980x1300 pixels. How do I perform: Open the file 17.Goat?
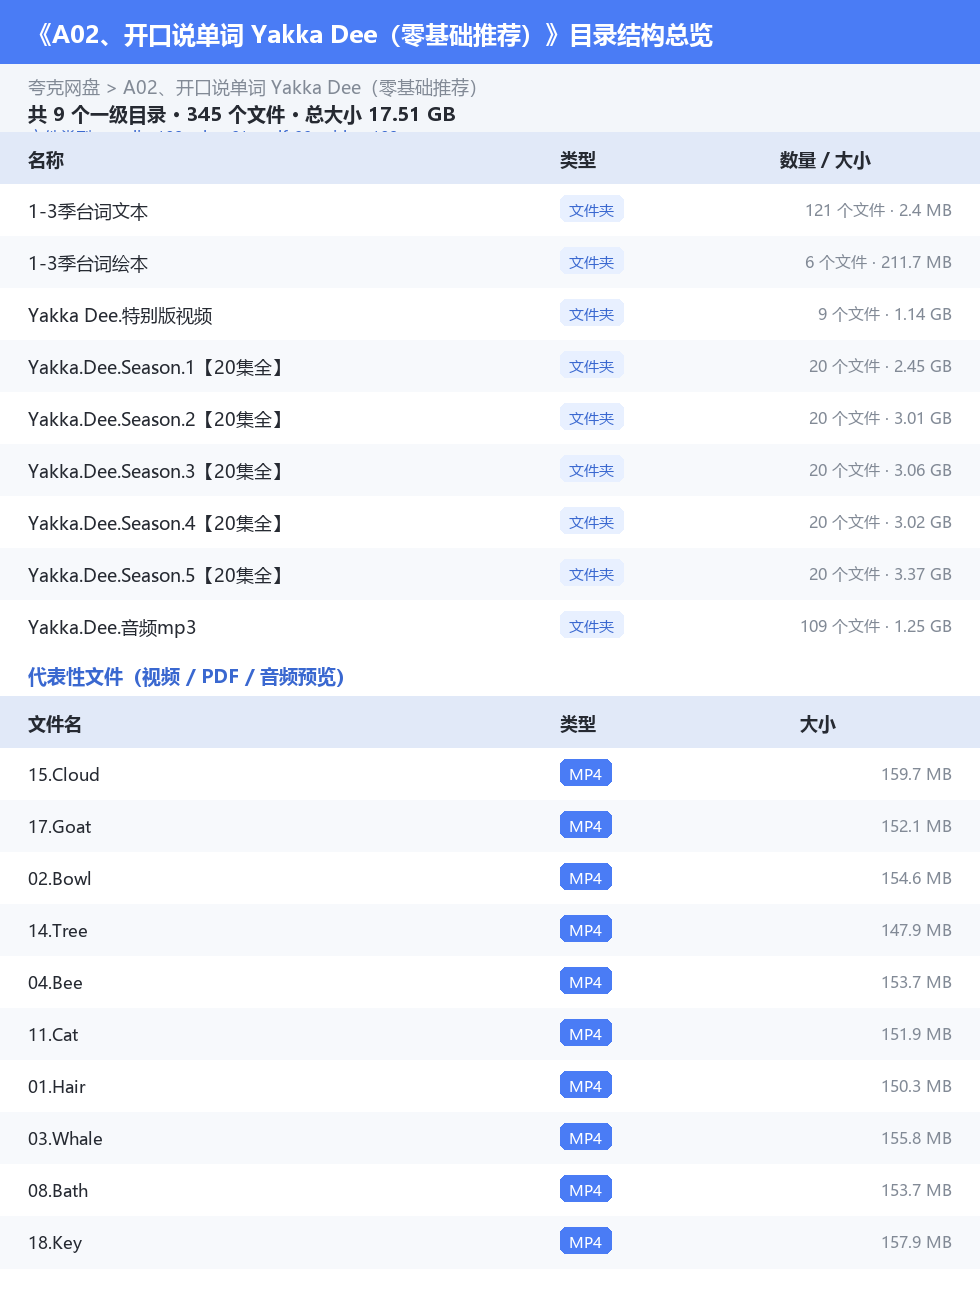tap(60, 827)
